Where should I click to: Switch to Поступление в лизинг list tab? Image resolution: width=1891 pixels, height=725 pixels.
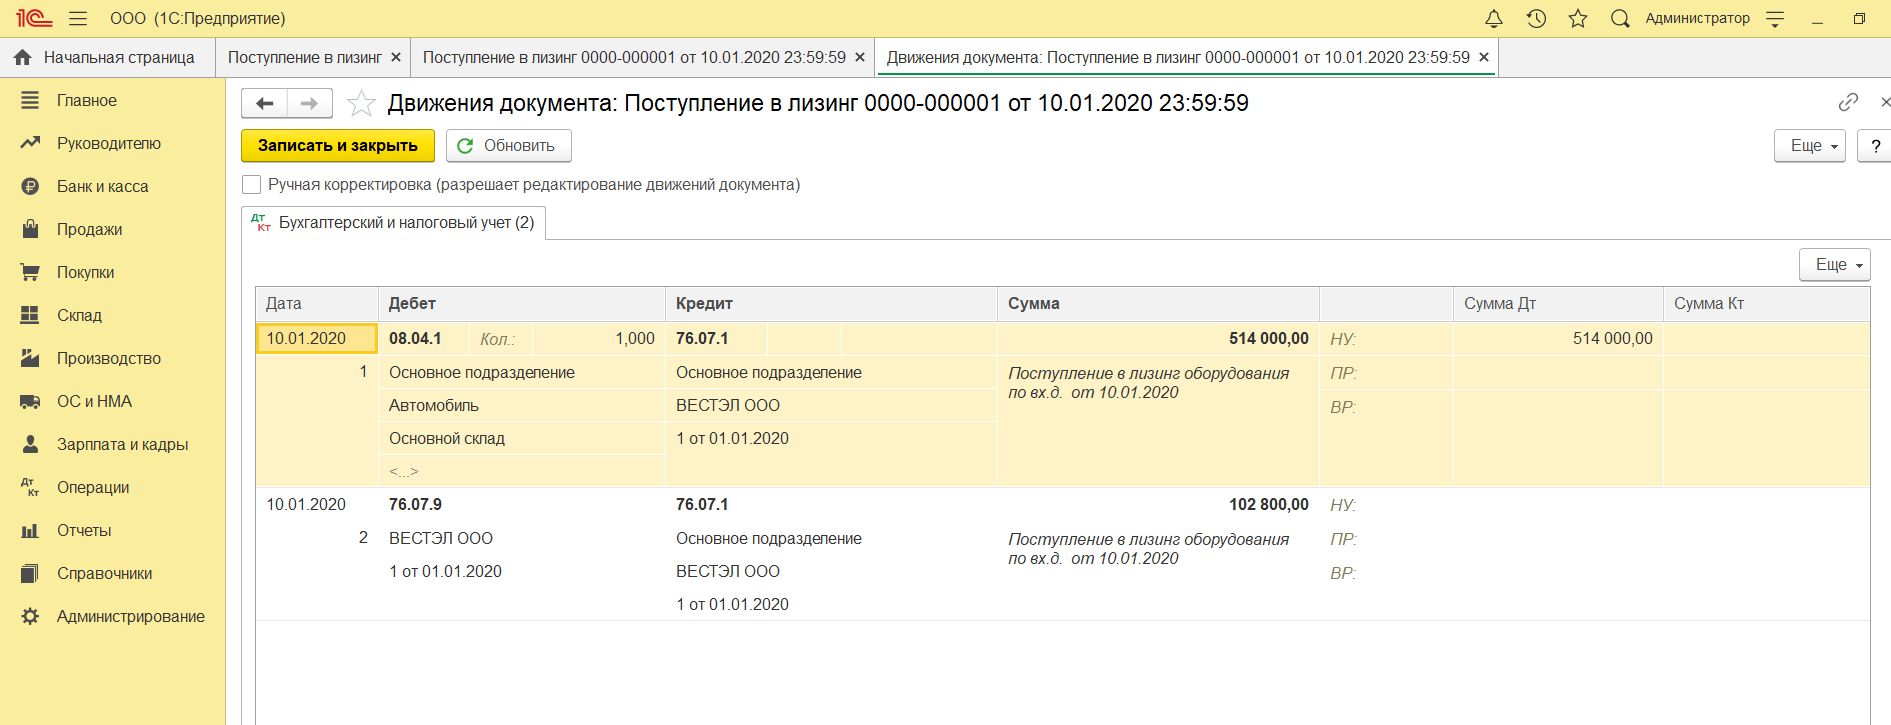304,58
